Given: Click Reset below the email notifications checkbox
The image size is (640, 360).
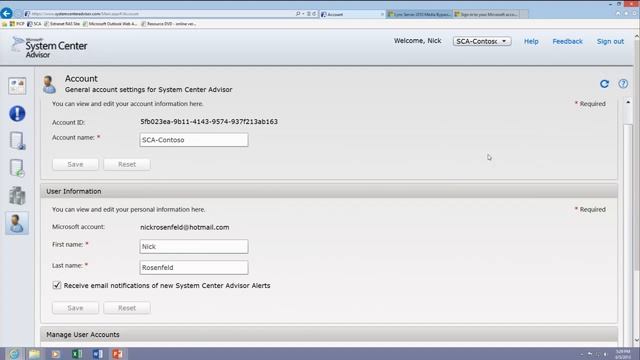Looking at the screenshot, I should [127, 308].
